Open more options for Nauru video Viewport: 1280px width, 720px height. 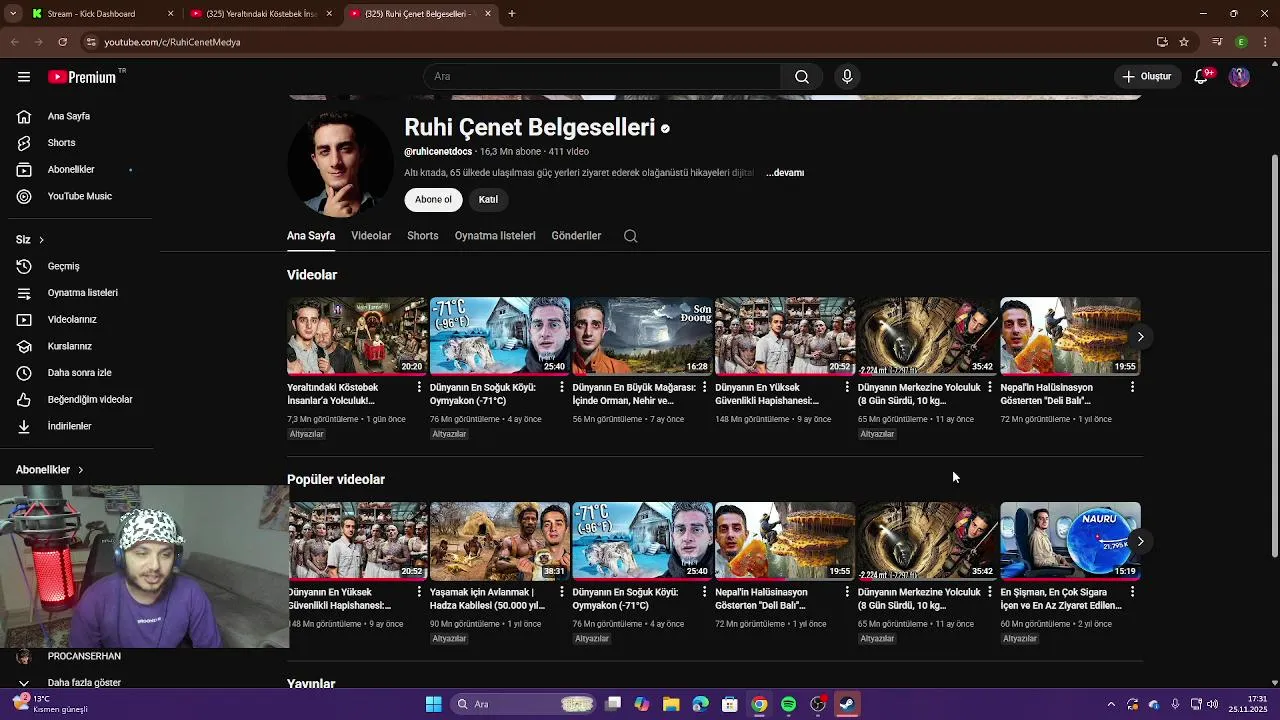coord(1132,592)
